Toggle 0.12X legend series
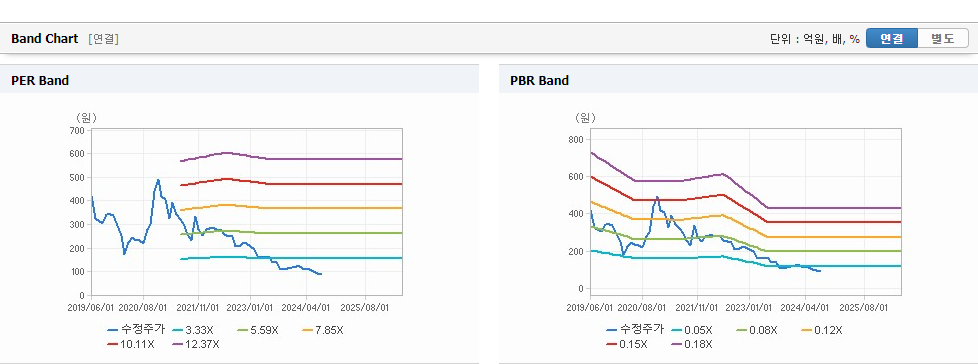Image resolution: width=978 pixels, height=364 pixels. 821,330
